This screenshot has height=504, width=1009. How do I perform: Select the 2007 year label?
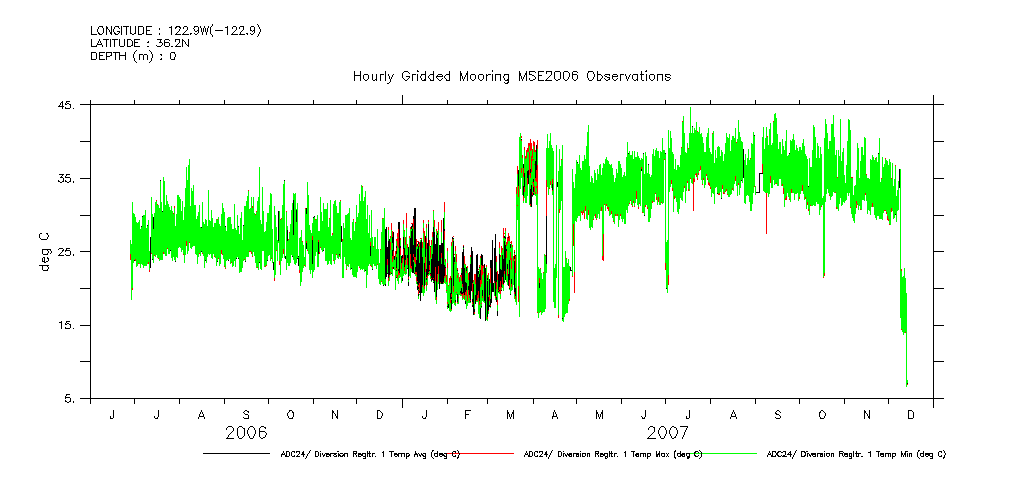tap(666, 433)
